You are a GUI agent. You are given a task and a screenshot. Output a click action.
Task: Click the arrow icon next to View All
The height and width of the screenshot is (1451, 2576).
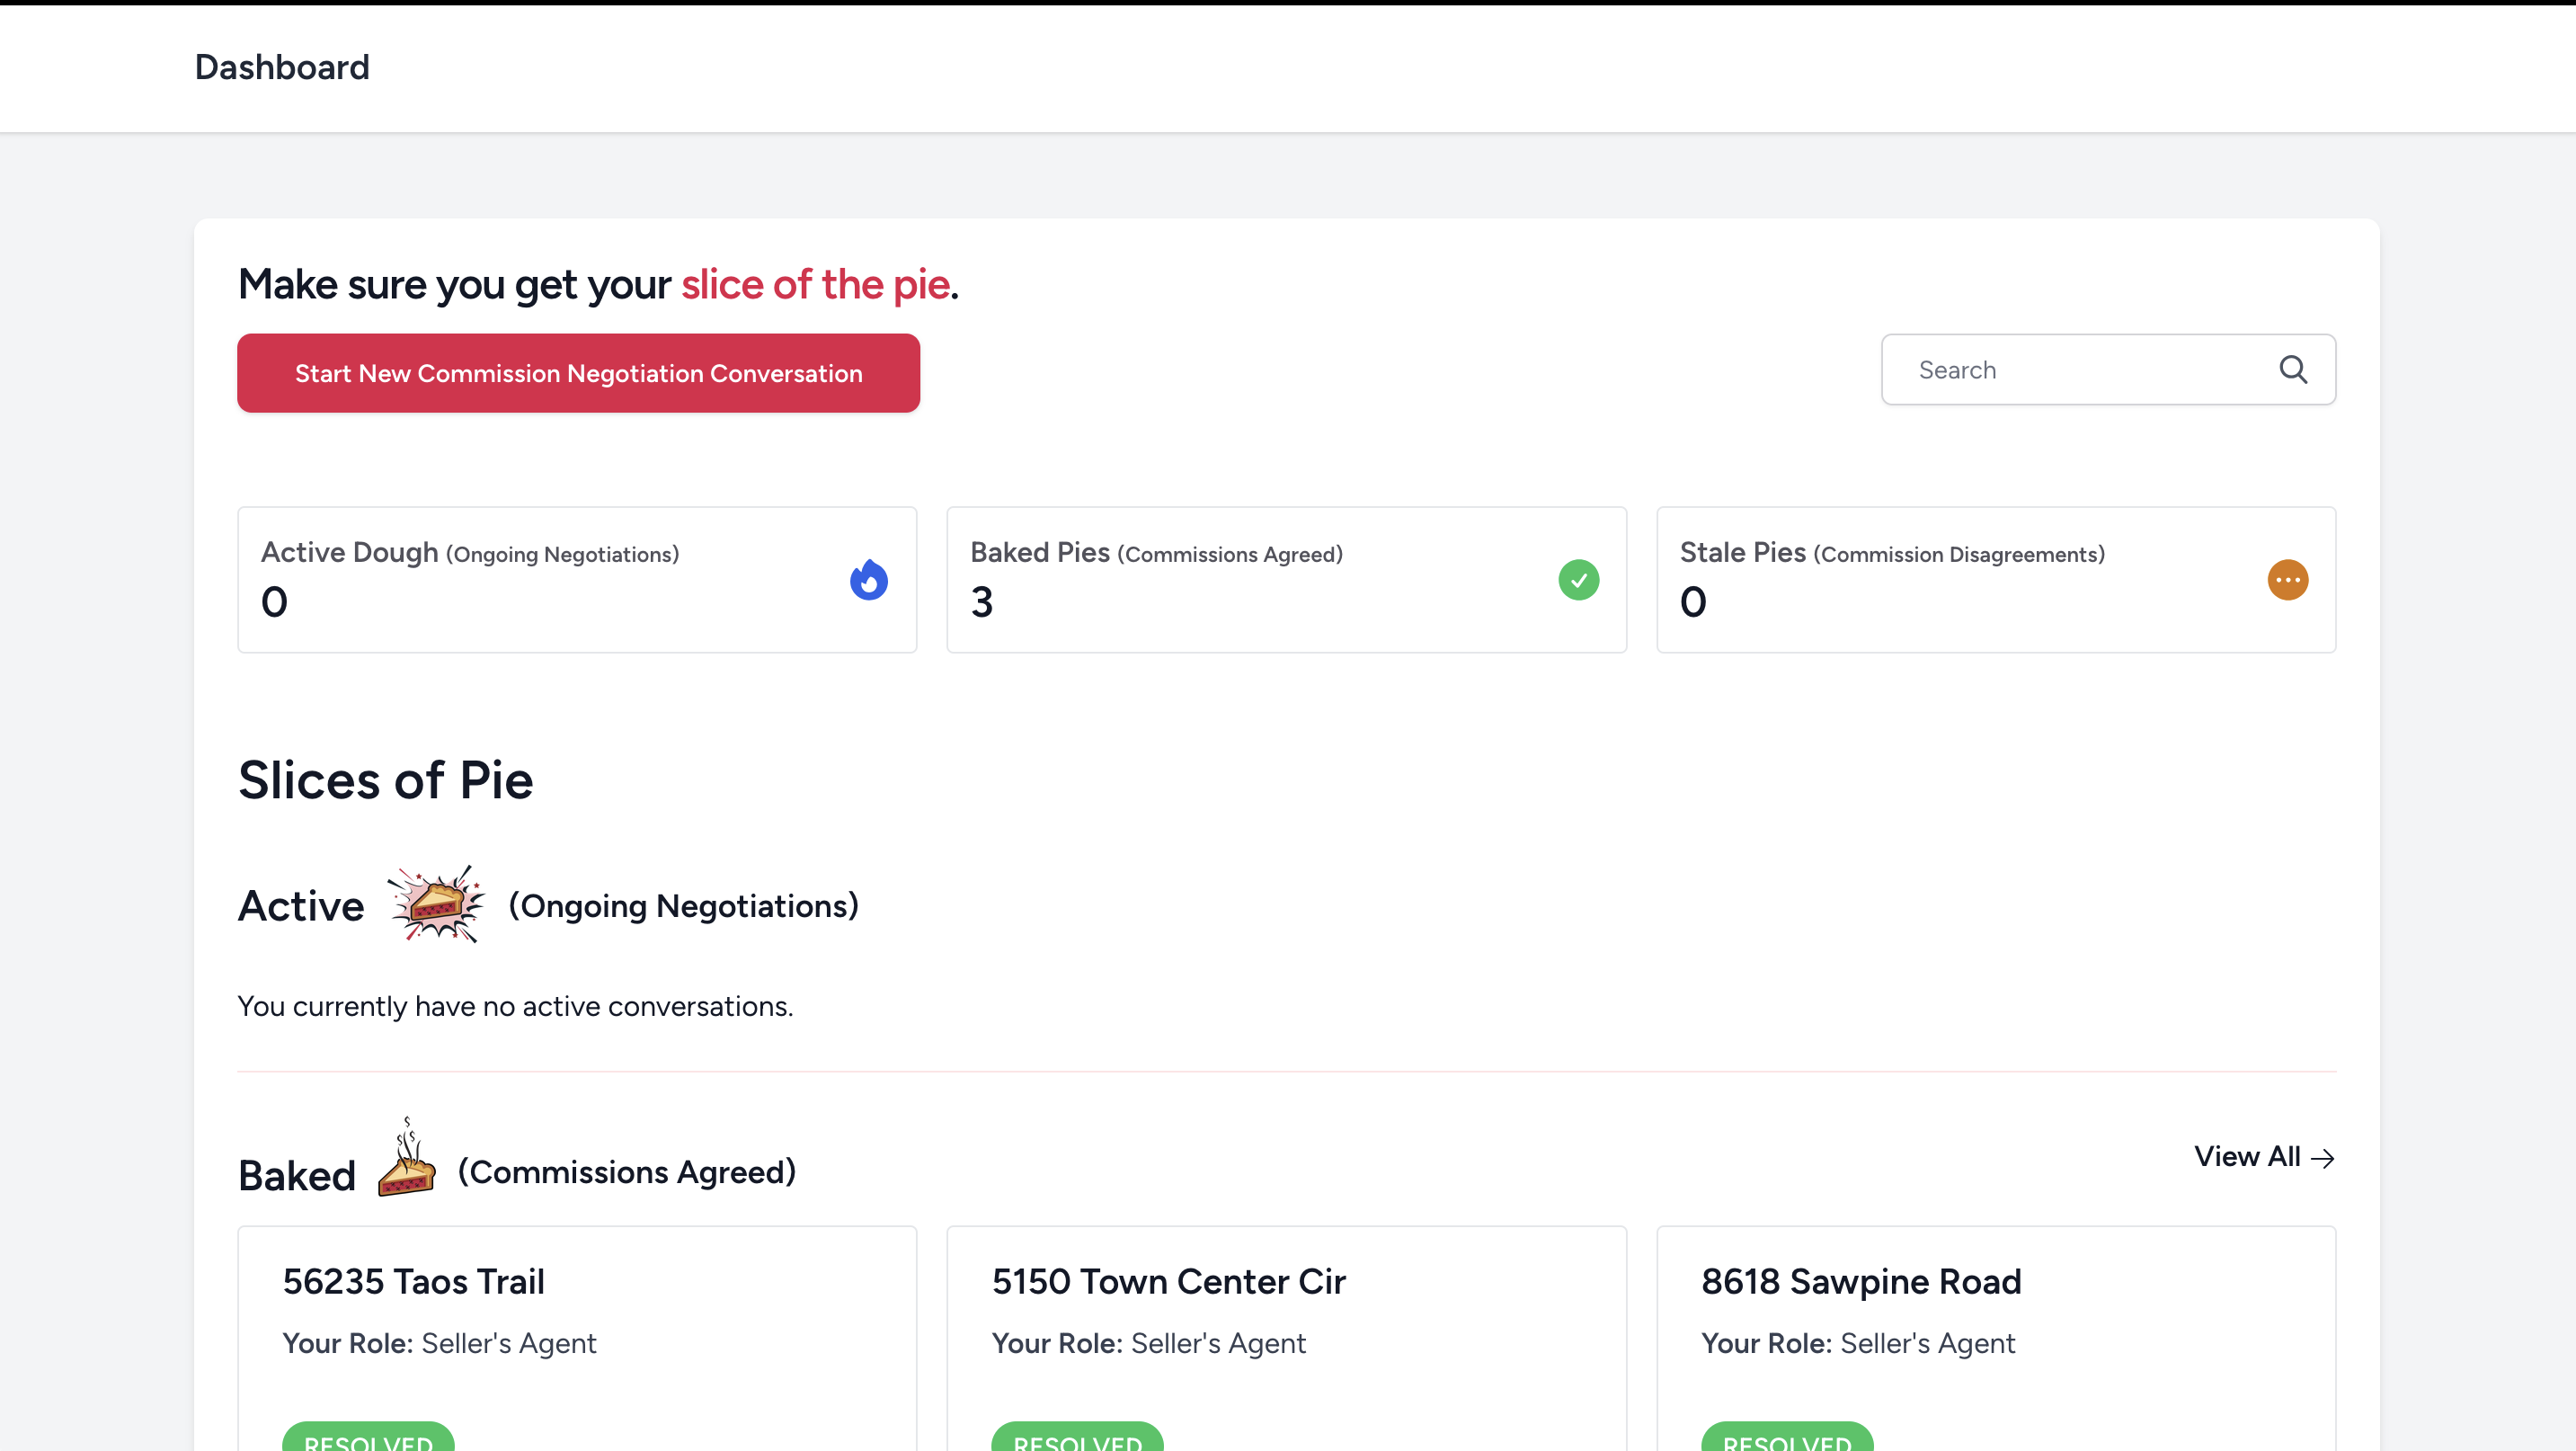(2323, 1158)
